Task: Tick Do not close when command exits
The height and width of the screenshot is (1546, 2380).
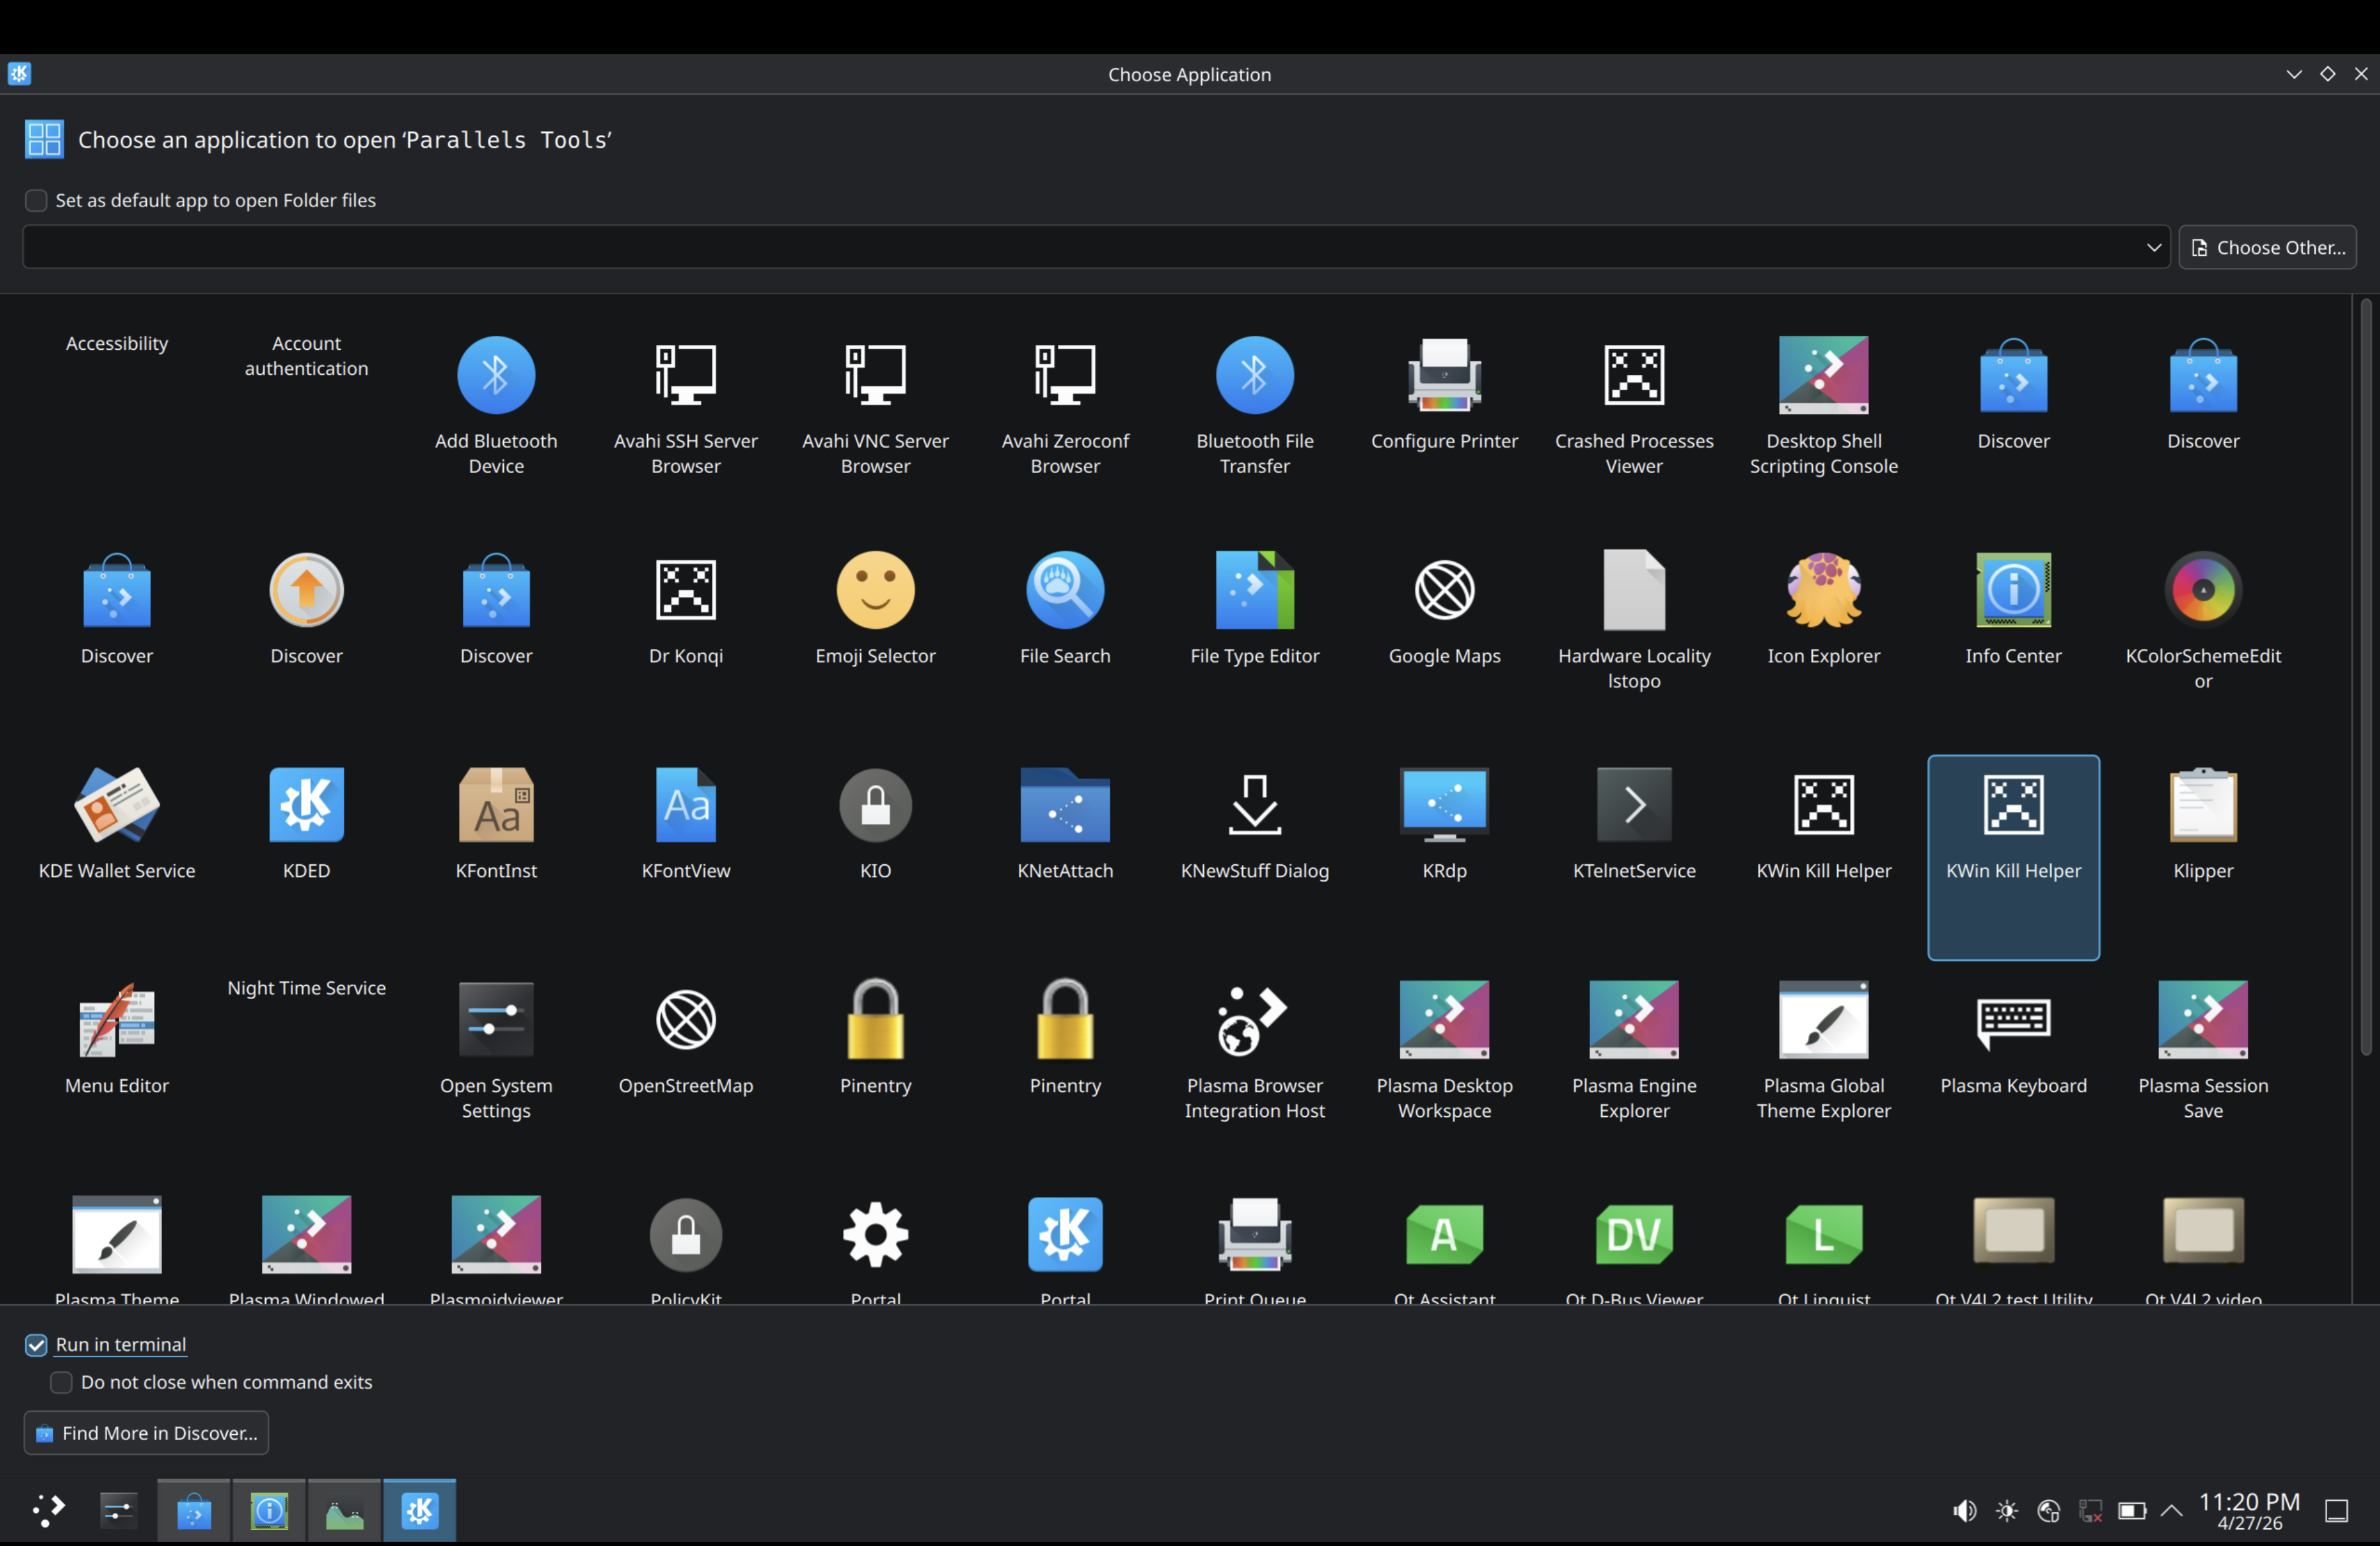Action: [x=62, y=1382]
